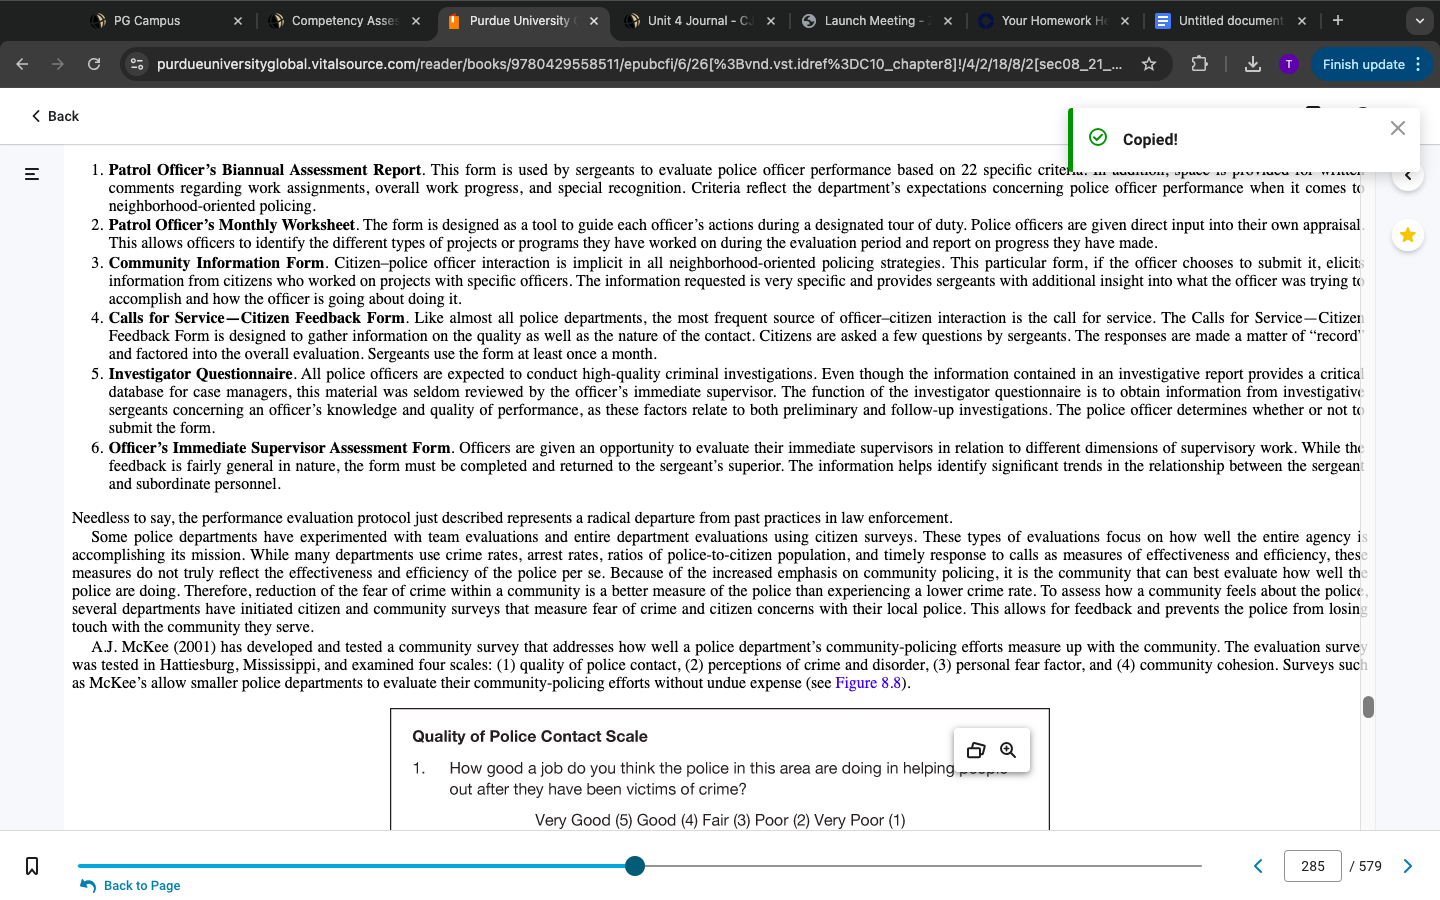
Task: Open the figure in new window icon
Action: point(976,750)
